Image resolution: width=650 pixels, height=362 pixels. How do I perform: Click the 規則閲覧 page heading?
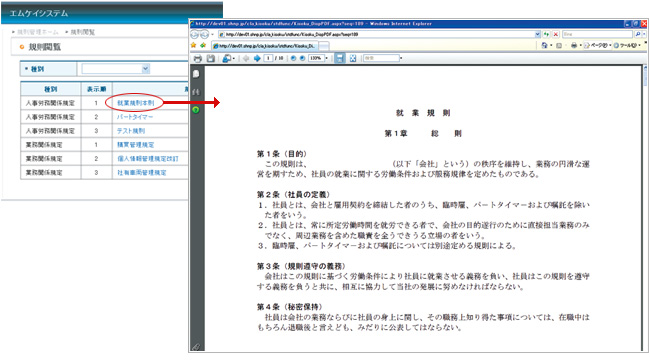tap(44, 47)
